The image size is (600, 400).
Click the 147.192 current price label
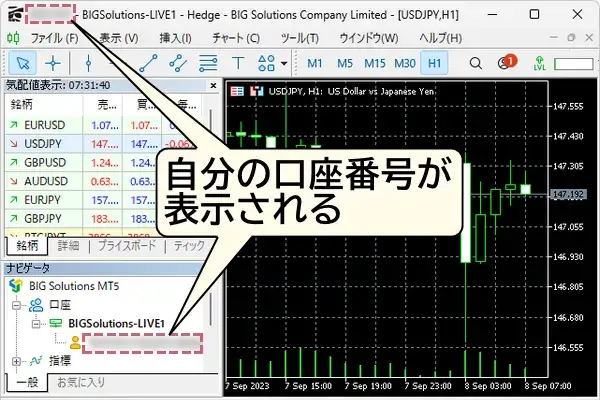click(x=568, y=194)
